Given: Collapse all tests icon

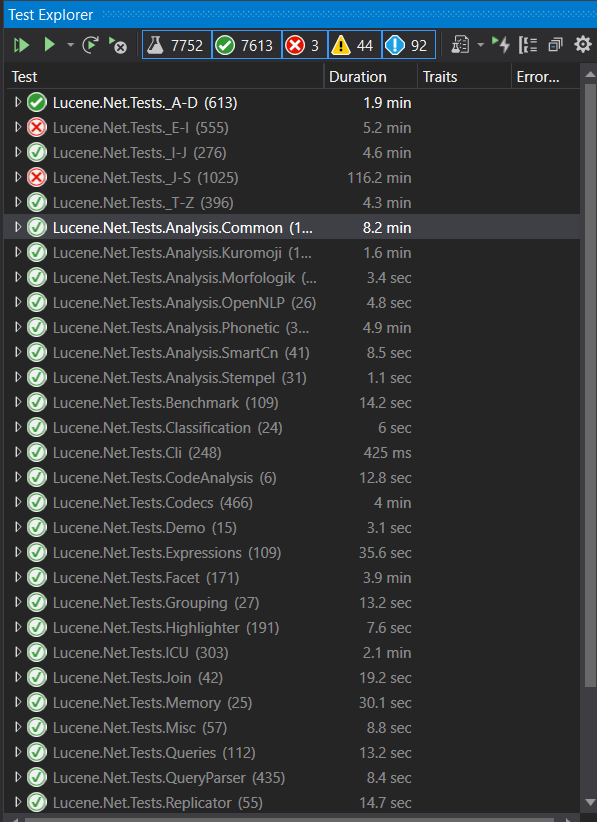Looking at the screenshot, I should [x=555, y=45].
